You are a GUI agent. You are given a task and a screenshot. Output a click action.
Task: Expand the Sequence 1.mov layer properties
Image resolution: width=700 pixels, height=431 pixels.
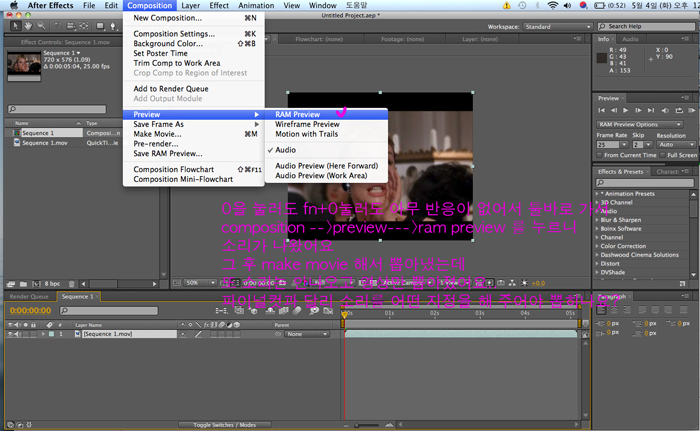(43, 334)
